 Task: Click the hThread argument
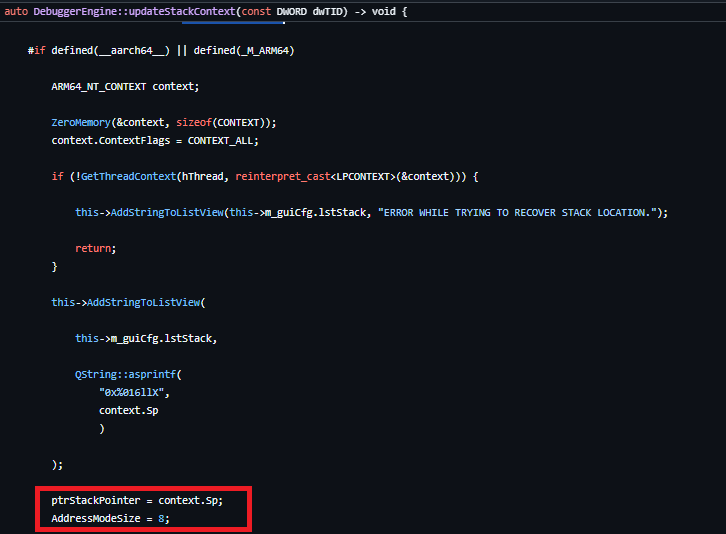coord(202,176)
